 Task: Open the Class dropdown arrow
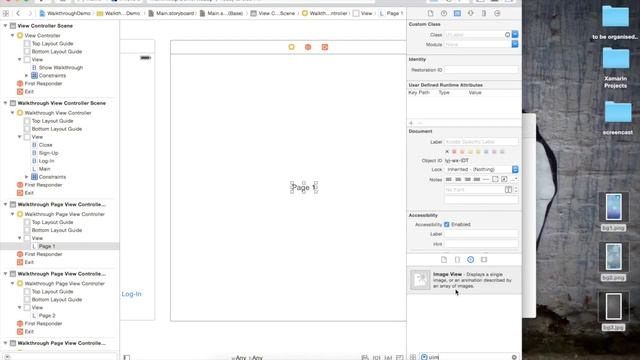tap(515, 35)
